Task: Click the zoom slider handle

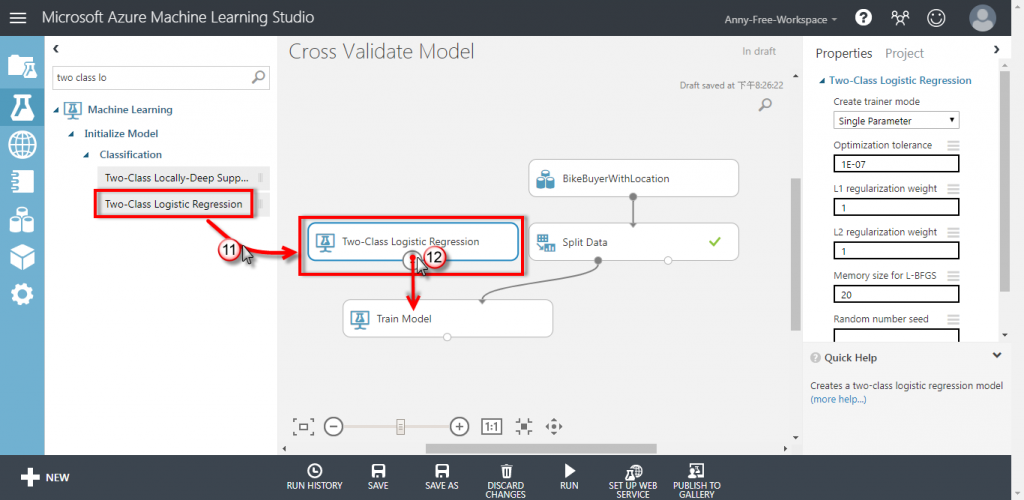Action: tap(401, 427)
